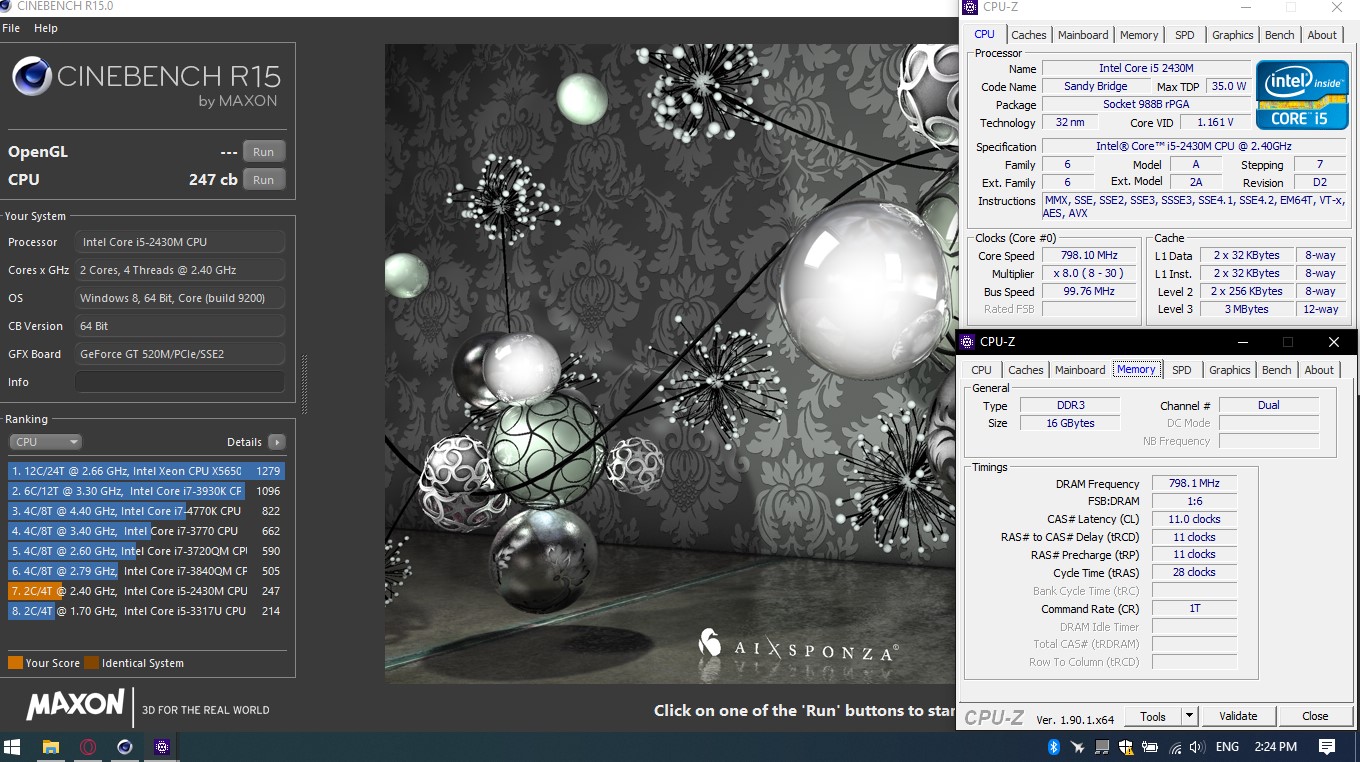The height and width of the screenshot is (762, 1360).
Task: Open SPD tab in CPU-Z processor window
Action: coord(1185,35)
